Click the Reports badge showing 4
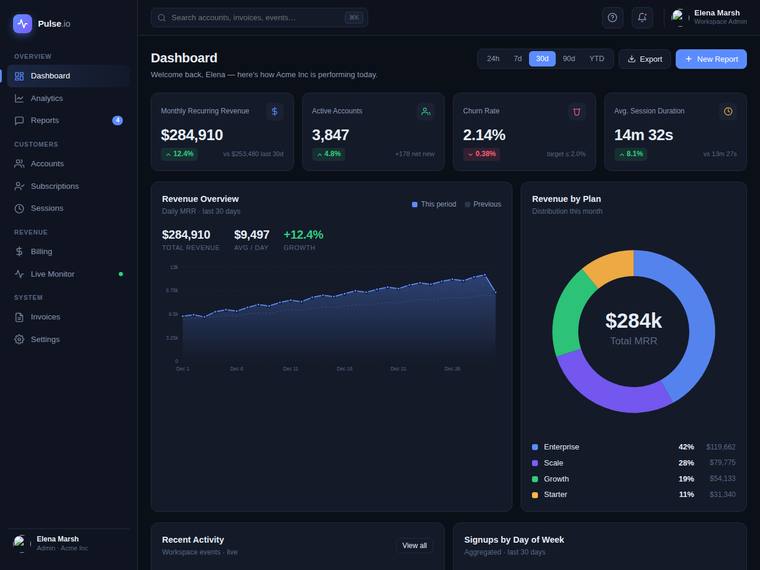 [x=117, y=120]
